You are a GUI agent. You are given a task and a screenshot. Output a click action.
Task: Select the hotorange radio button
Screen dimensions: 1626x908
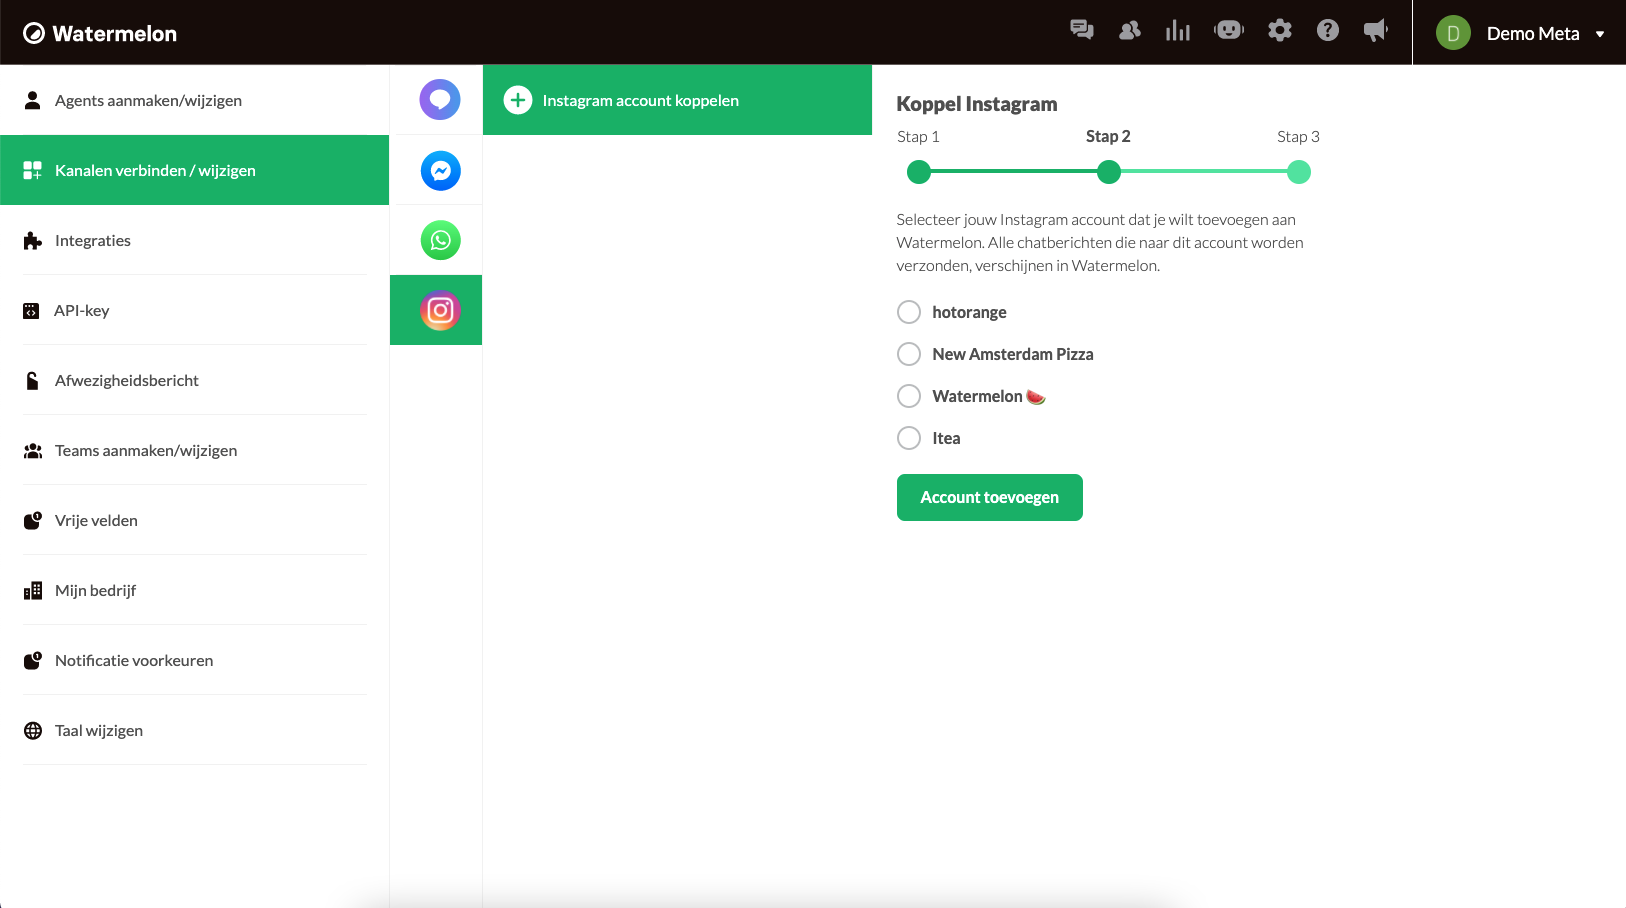(909, 312)
